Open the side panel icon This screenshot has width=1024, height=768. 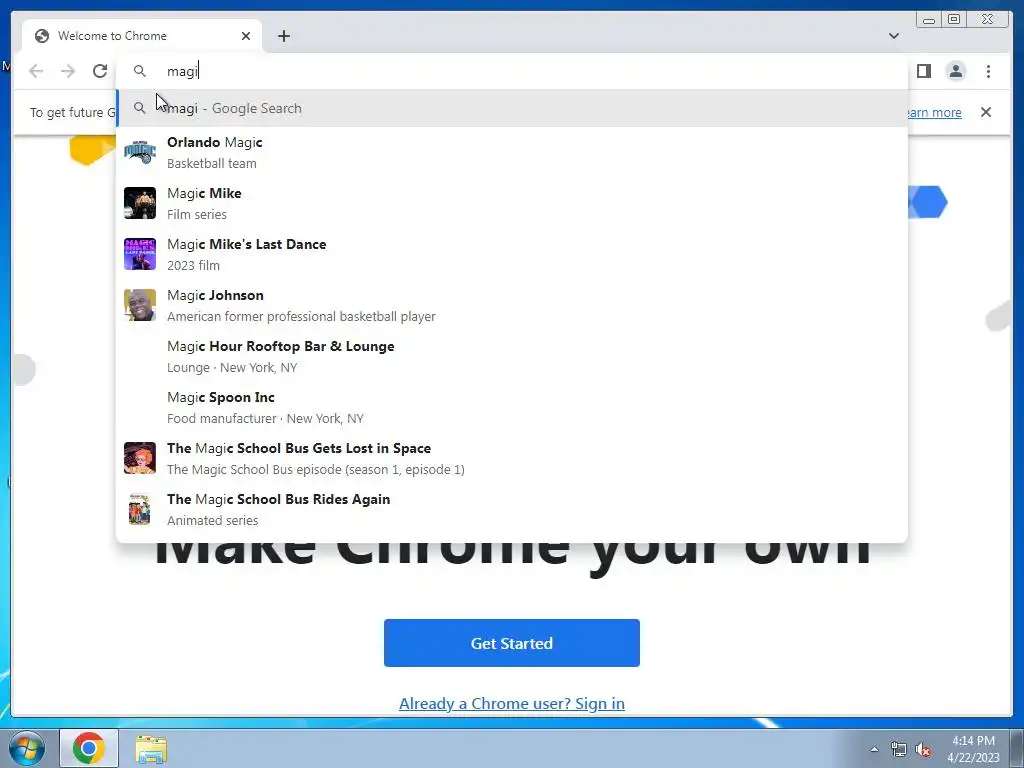[x=923, y=71]
